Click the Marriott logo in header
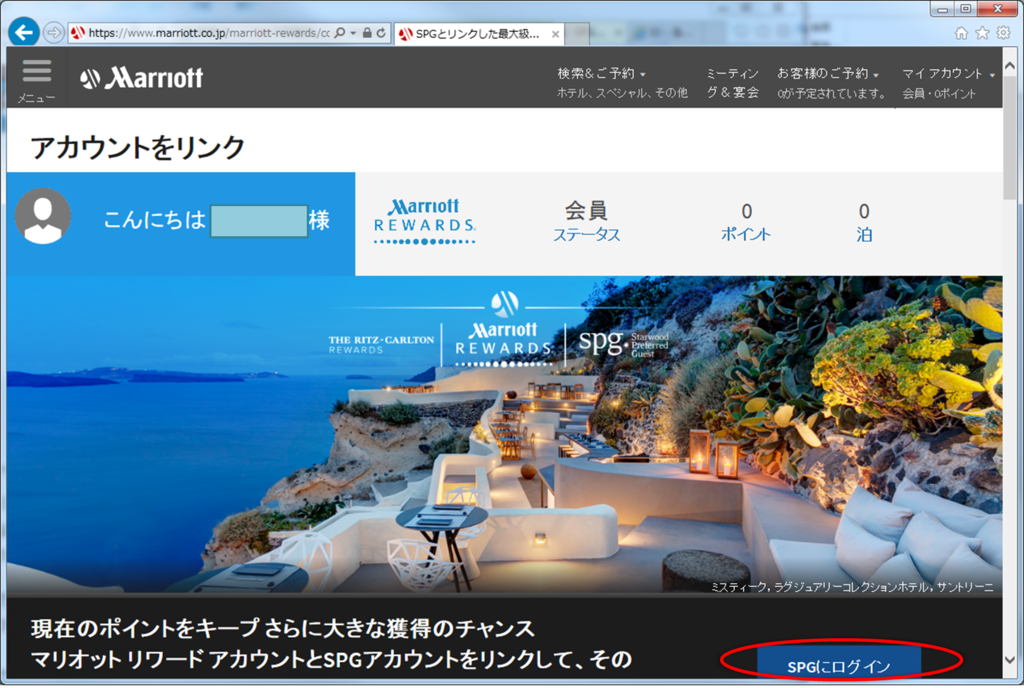Screen dimensions: 1024x688 (142, 78)
